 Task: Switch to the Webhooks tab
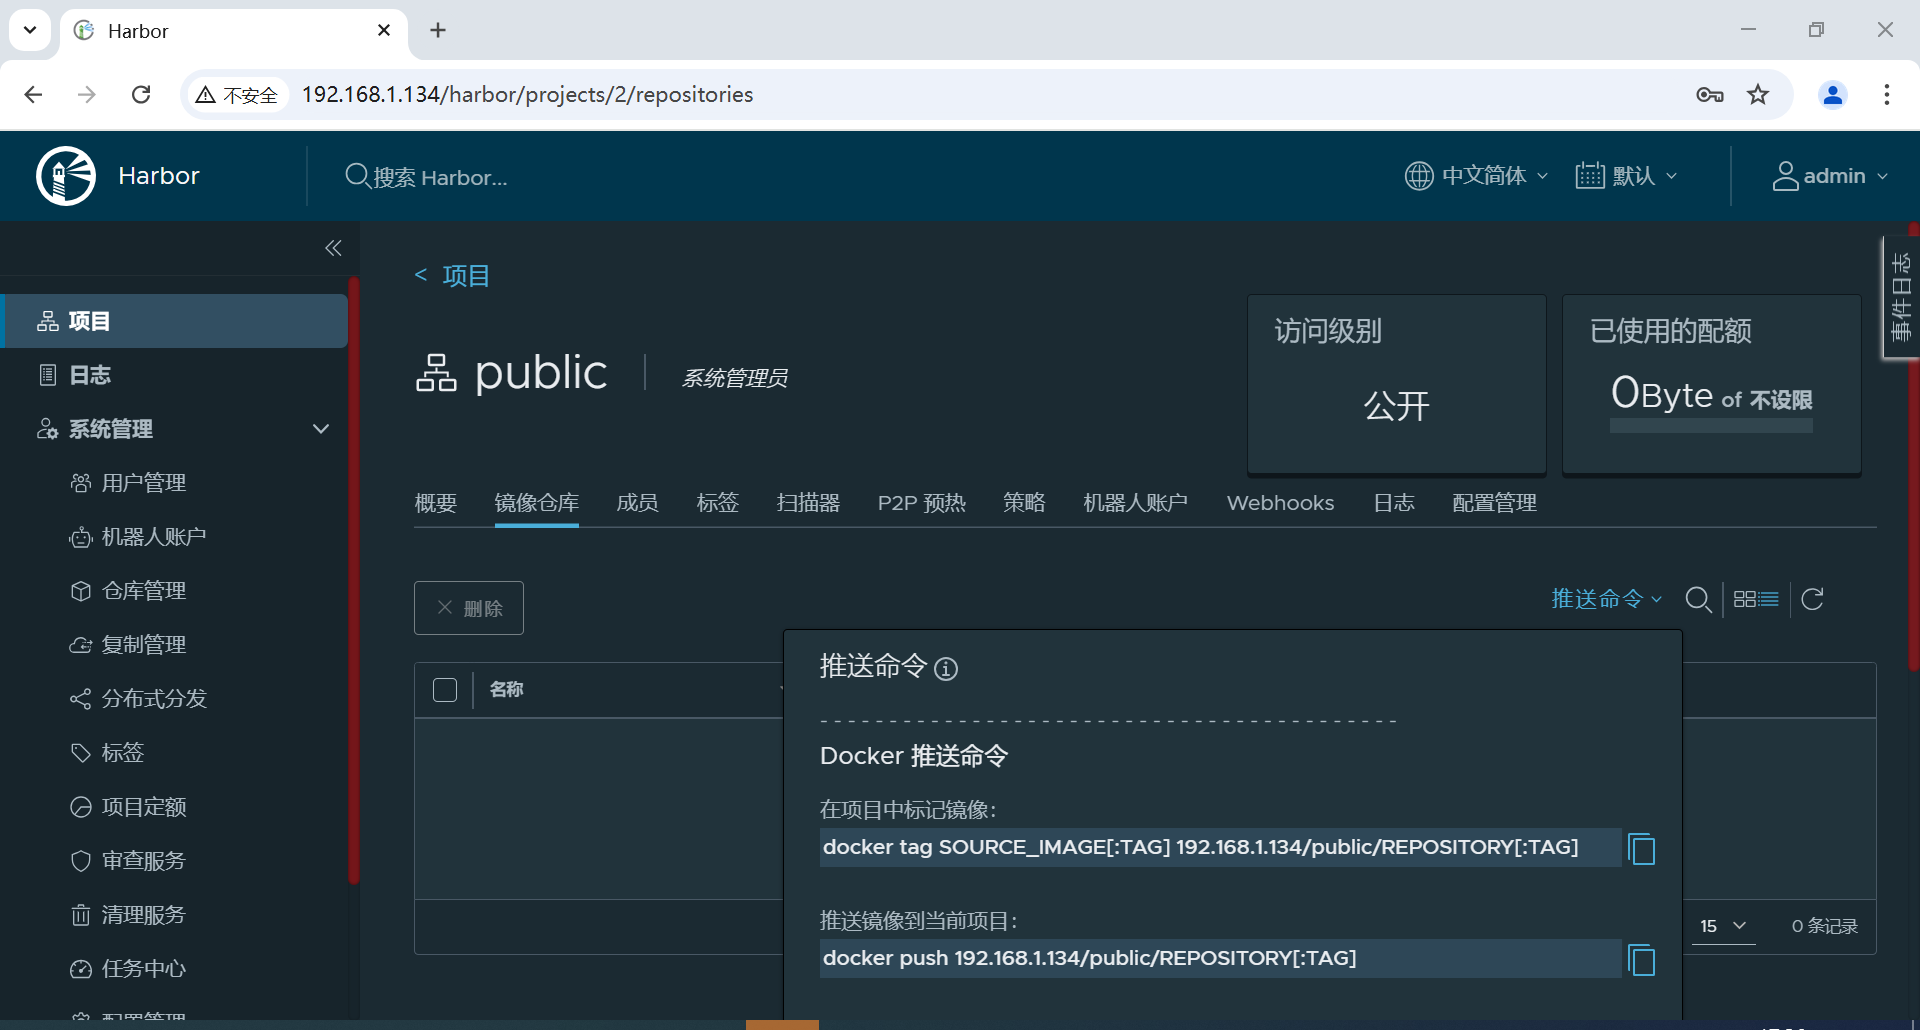click(1280, 503)
